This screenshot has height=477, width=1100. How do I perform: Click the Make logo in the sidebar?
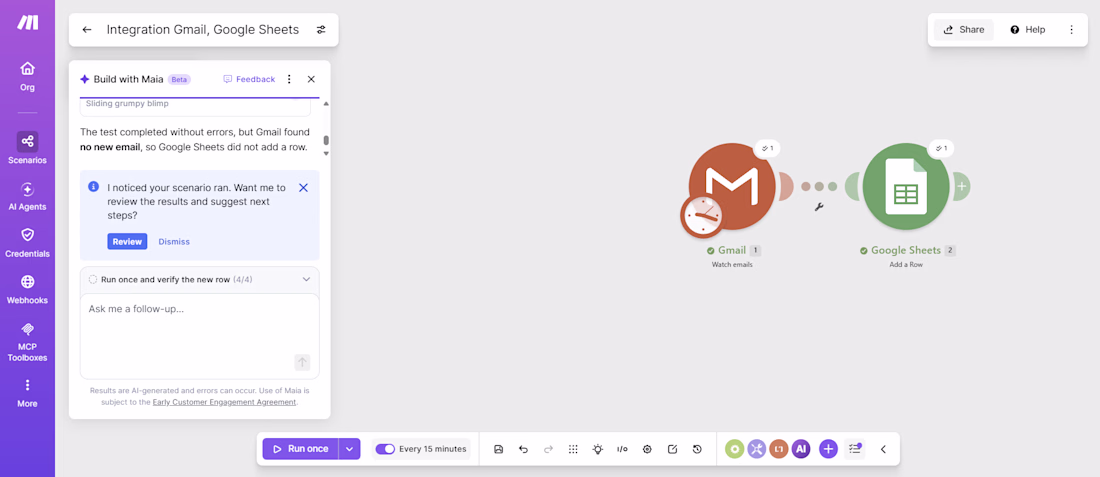pyautogui.click(x=27, y=22)
